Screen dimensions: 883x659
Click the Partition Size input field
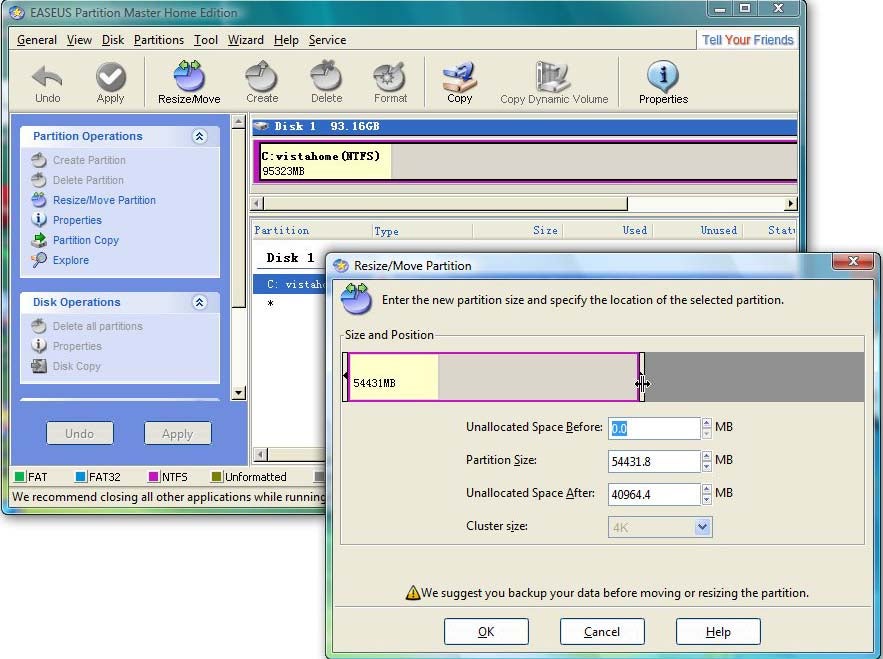654,461
